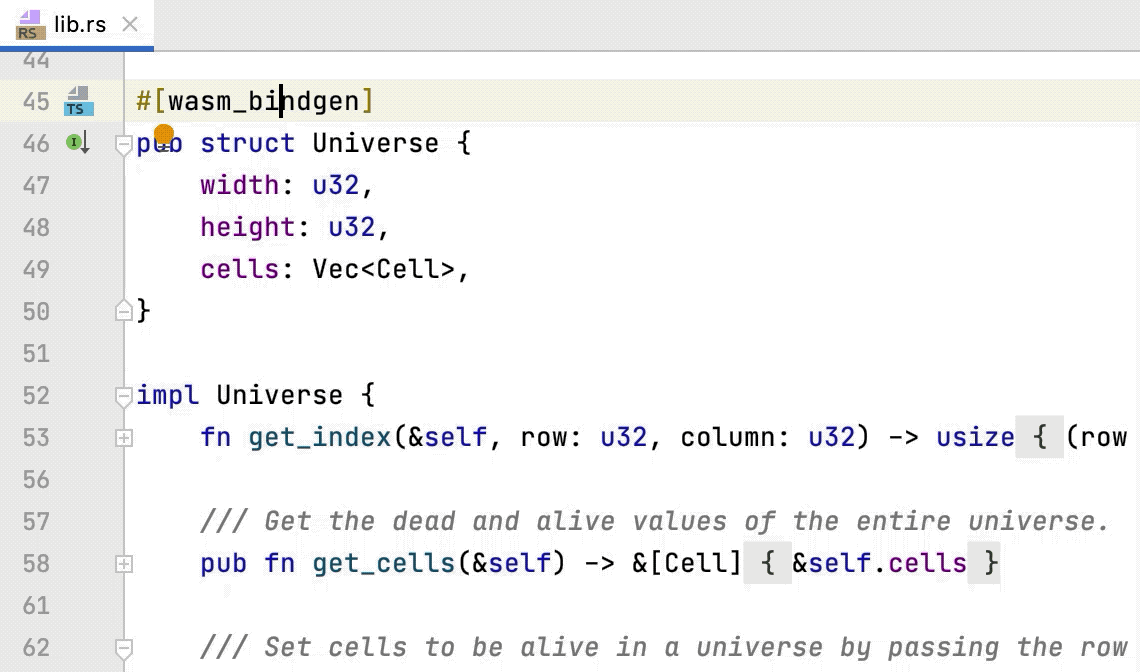Click the implementations gutter icon on line 46
Screen dimensions: 1140x672
point(78,143)
